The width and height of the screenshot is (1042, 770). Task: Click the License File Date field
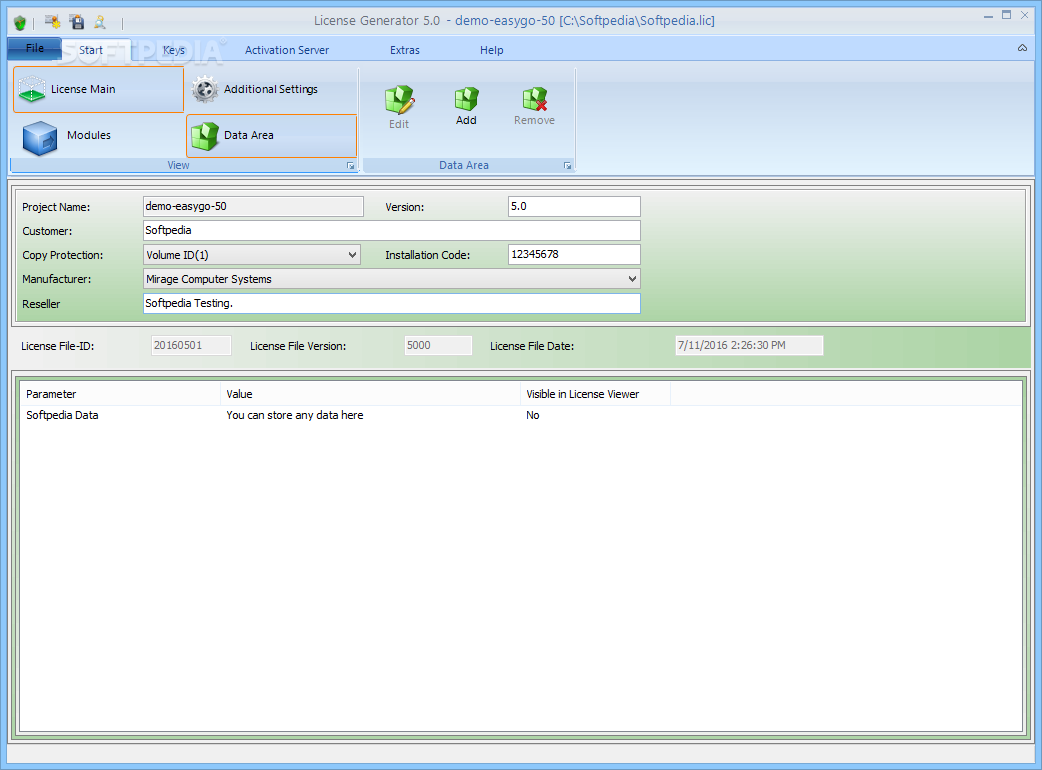749,345
